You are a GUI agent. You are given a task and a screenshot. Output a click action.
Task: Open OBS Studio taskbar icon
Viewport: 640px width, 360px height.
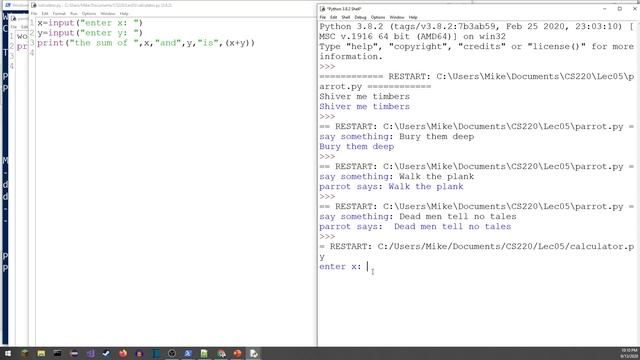click(x=172, y=353)
